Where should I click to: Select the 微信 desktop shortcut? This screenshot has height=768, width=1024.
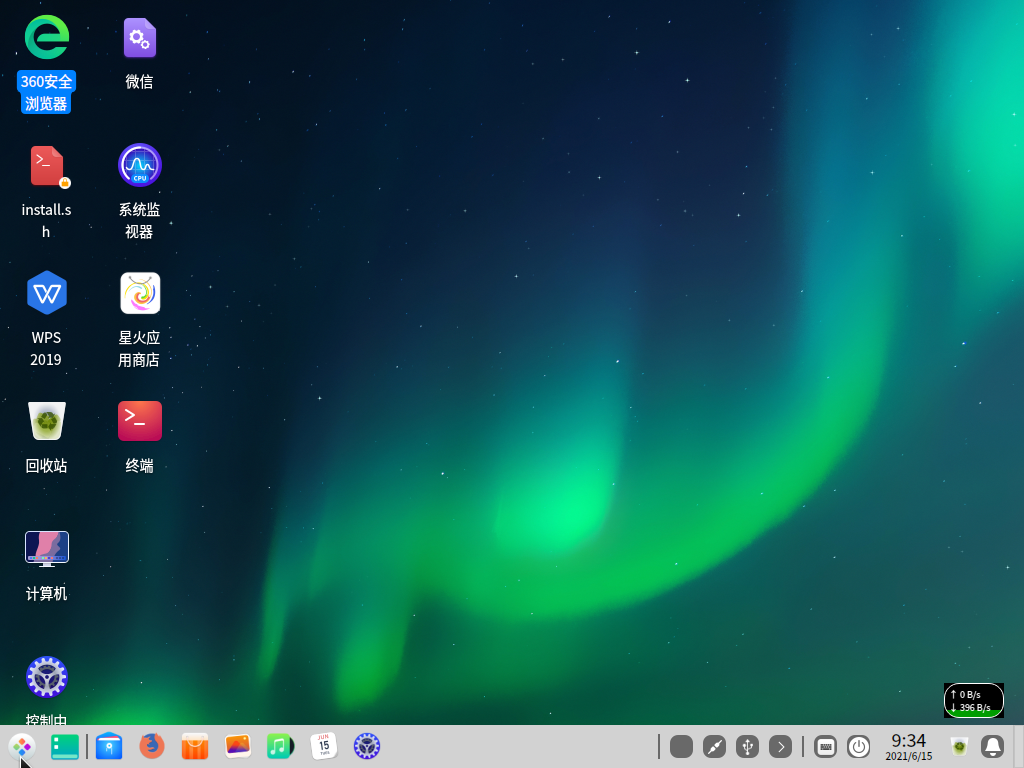pyautogui.click(x=140, y=39)
